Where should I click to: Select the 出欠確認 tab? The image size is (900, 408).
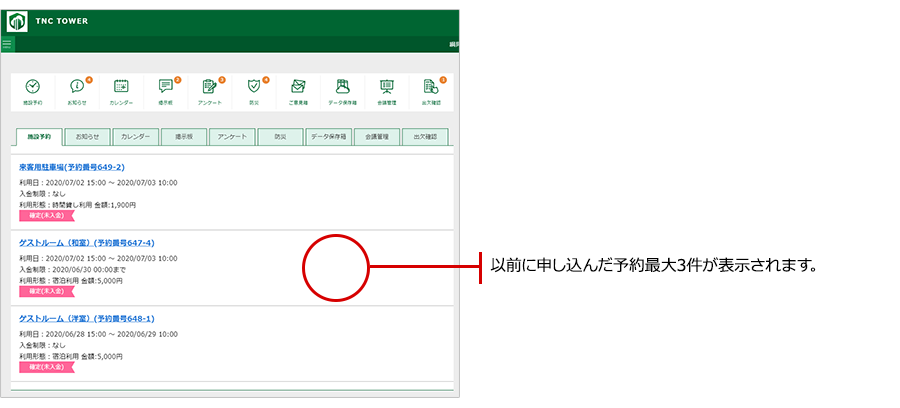[x=425, y=137]
